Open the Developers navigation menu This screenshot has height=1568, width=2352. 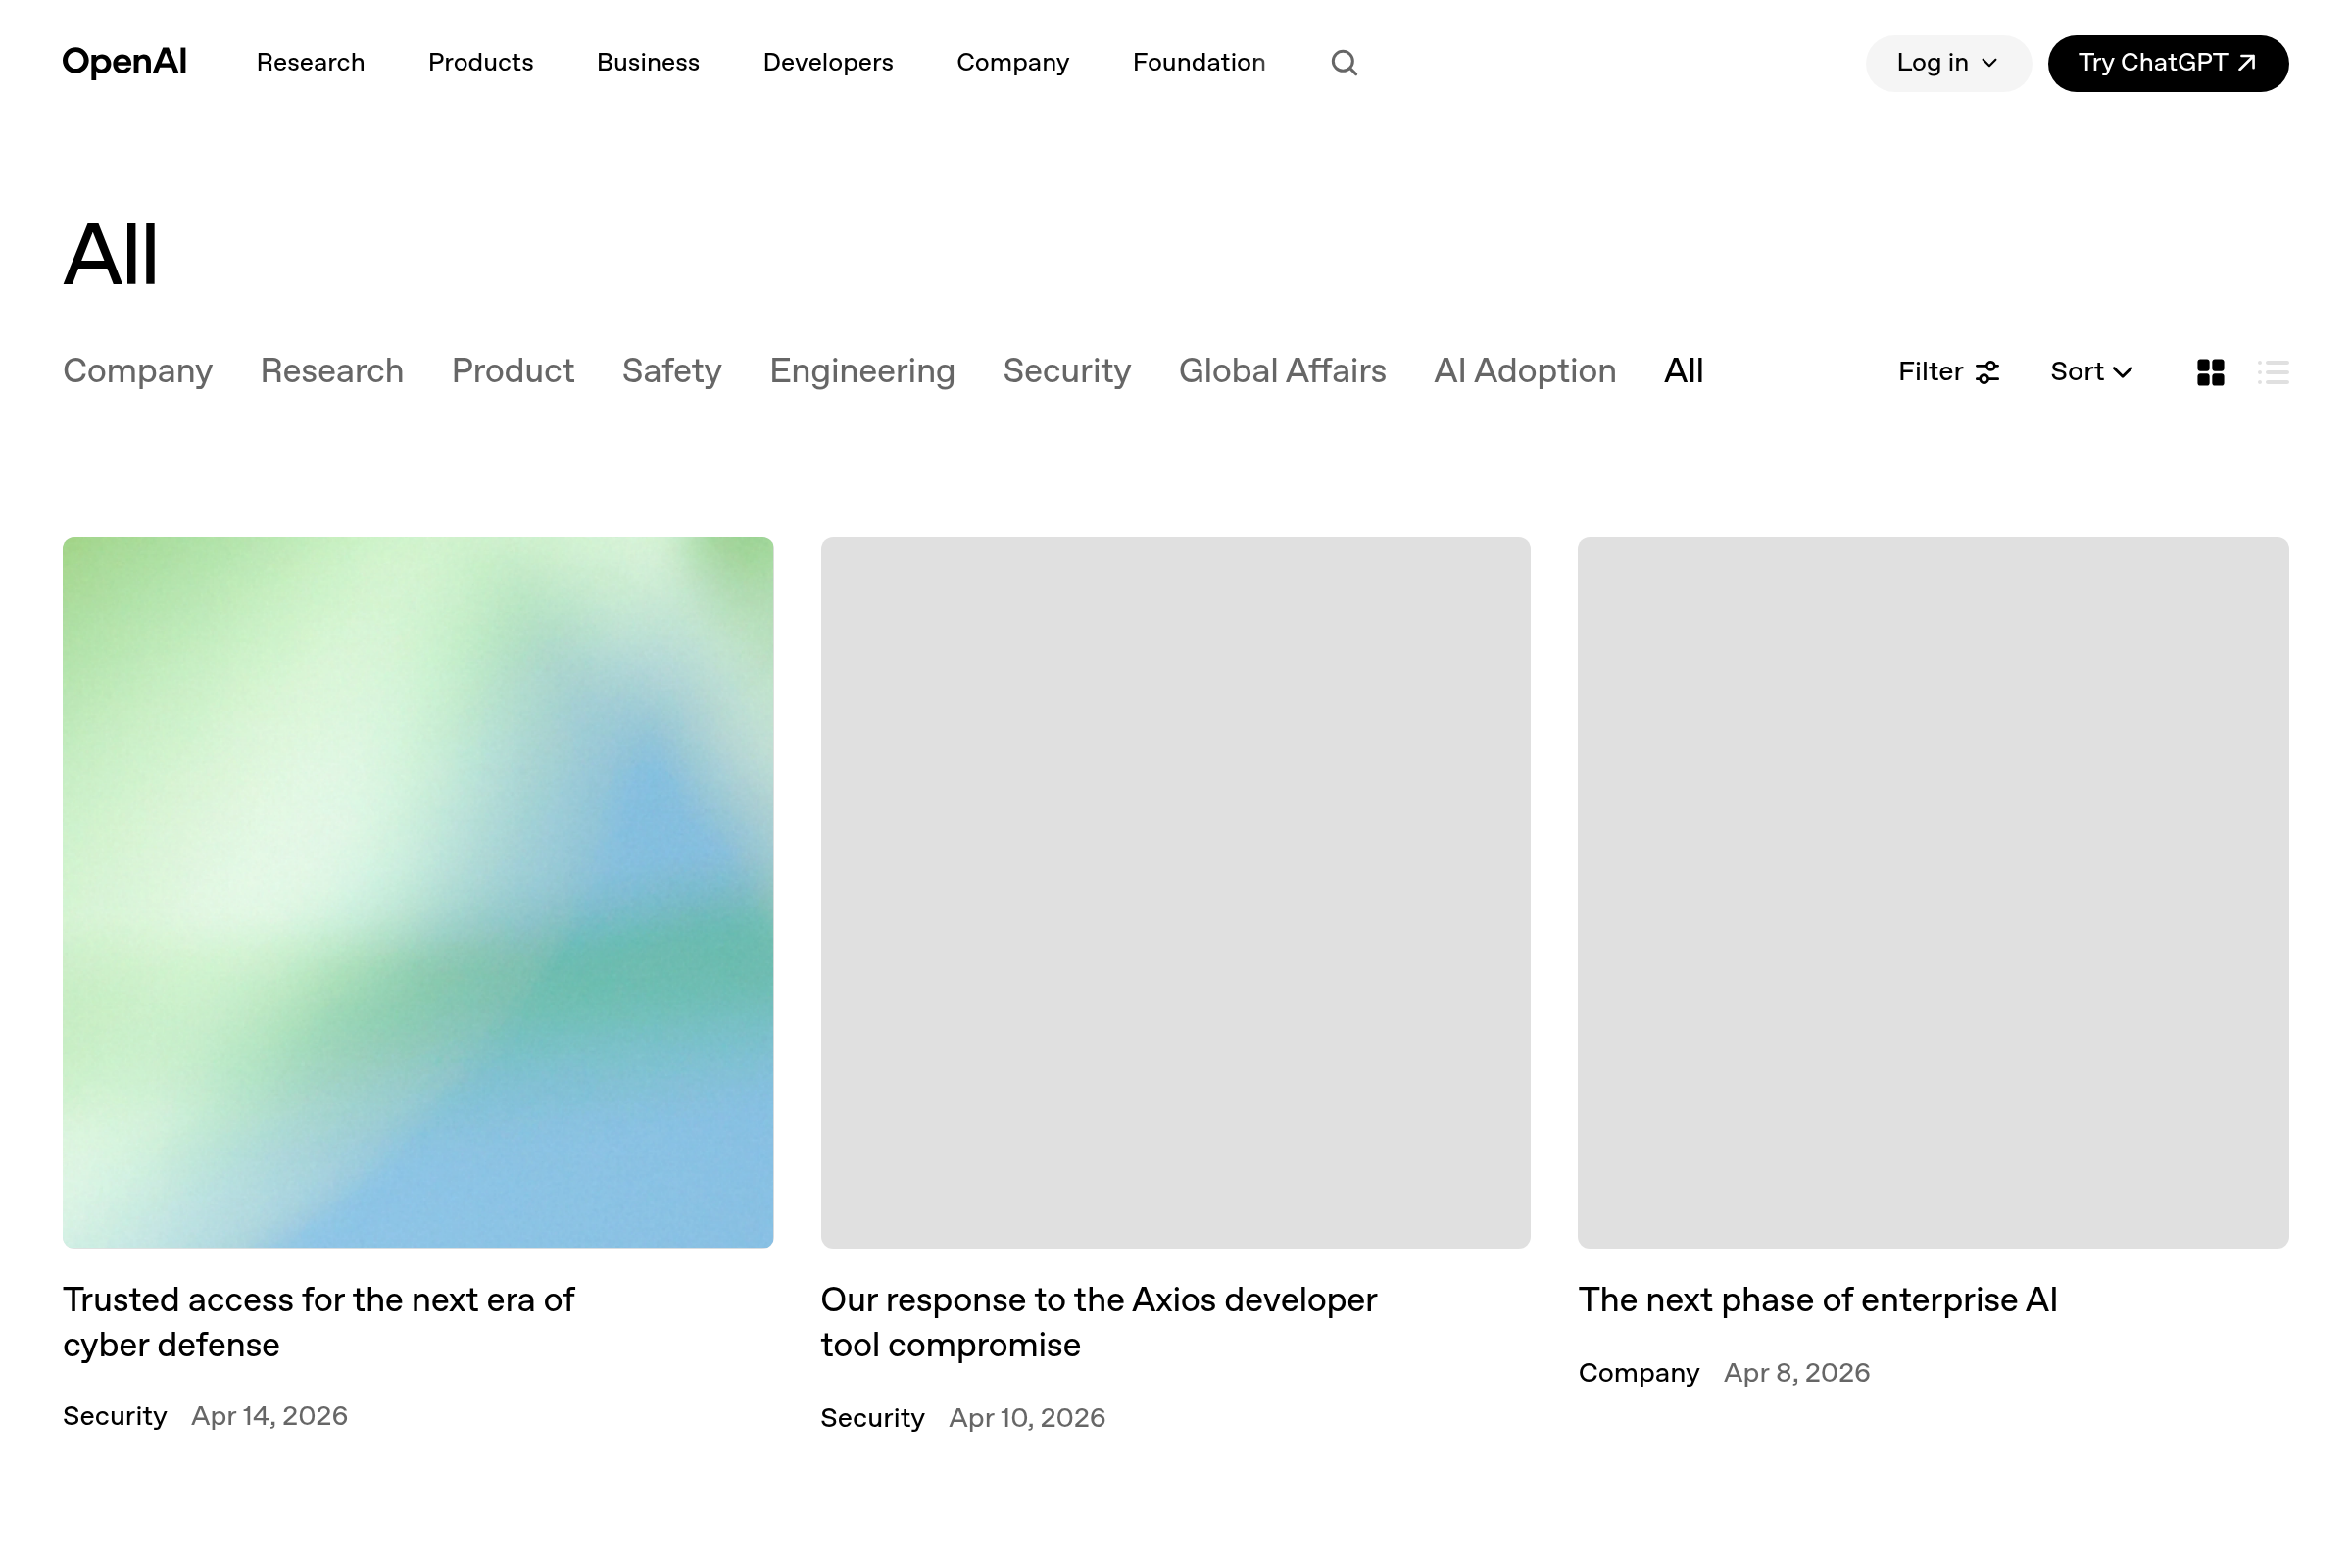(x=827, y=63)
